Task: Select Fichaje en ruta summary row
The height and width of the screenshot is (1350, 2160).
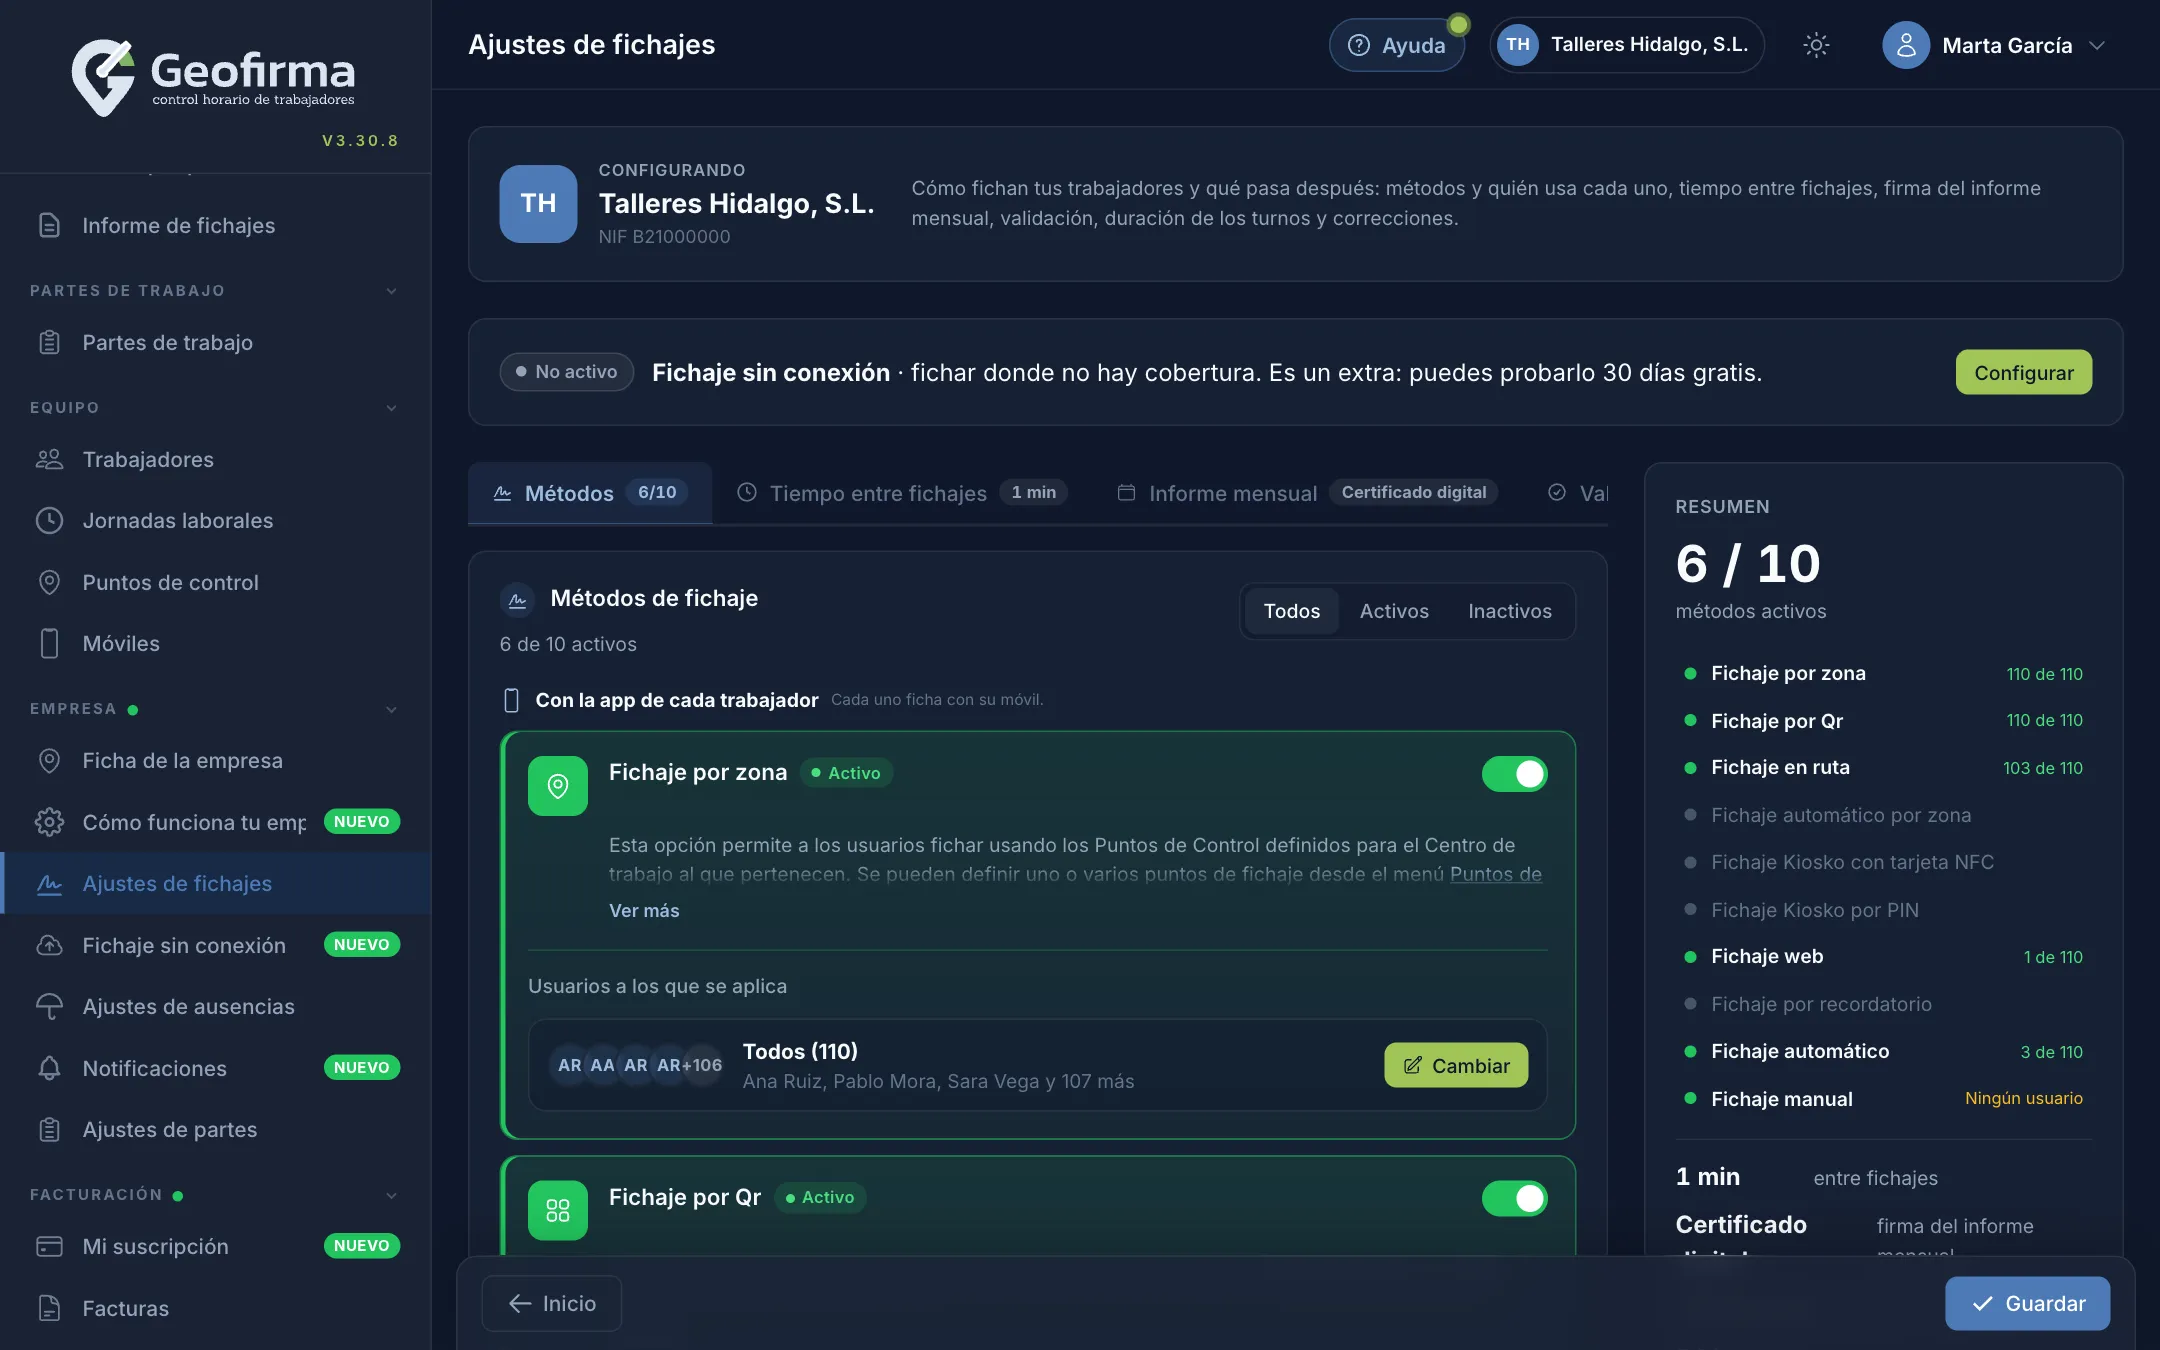Action: click(1883, 768)
